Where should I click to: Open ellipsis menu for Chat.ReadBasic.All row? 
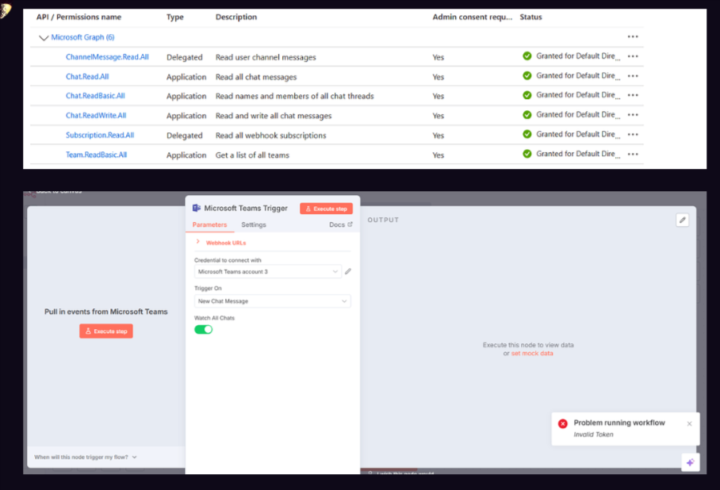tap(633, 96)
